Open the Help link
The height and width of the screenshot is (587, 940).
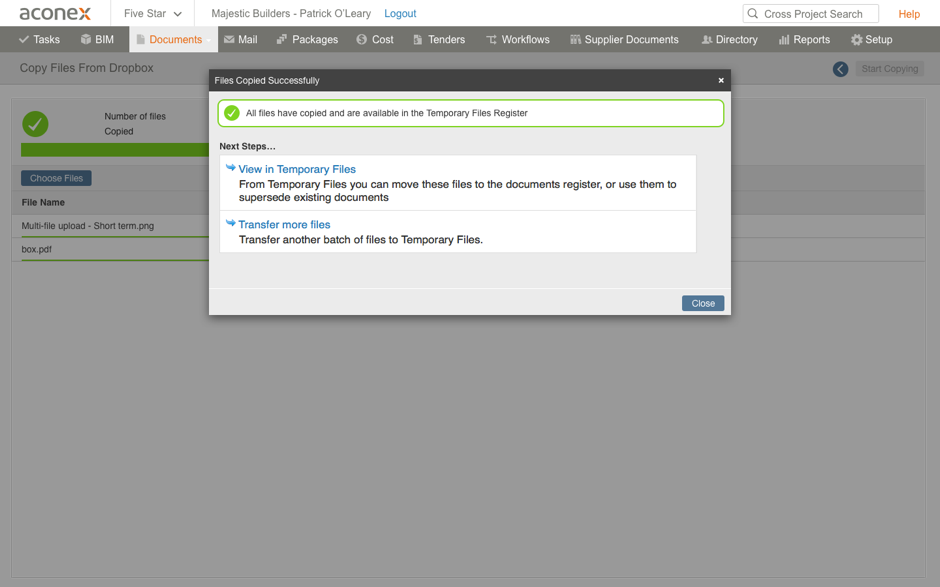pos(909,14)
